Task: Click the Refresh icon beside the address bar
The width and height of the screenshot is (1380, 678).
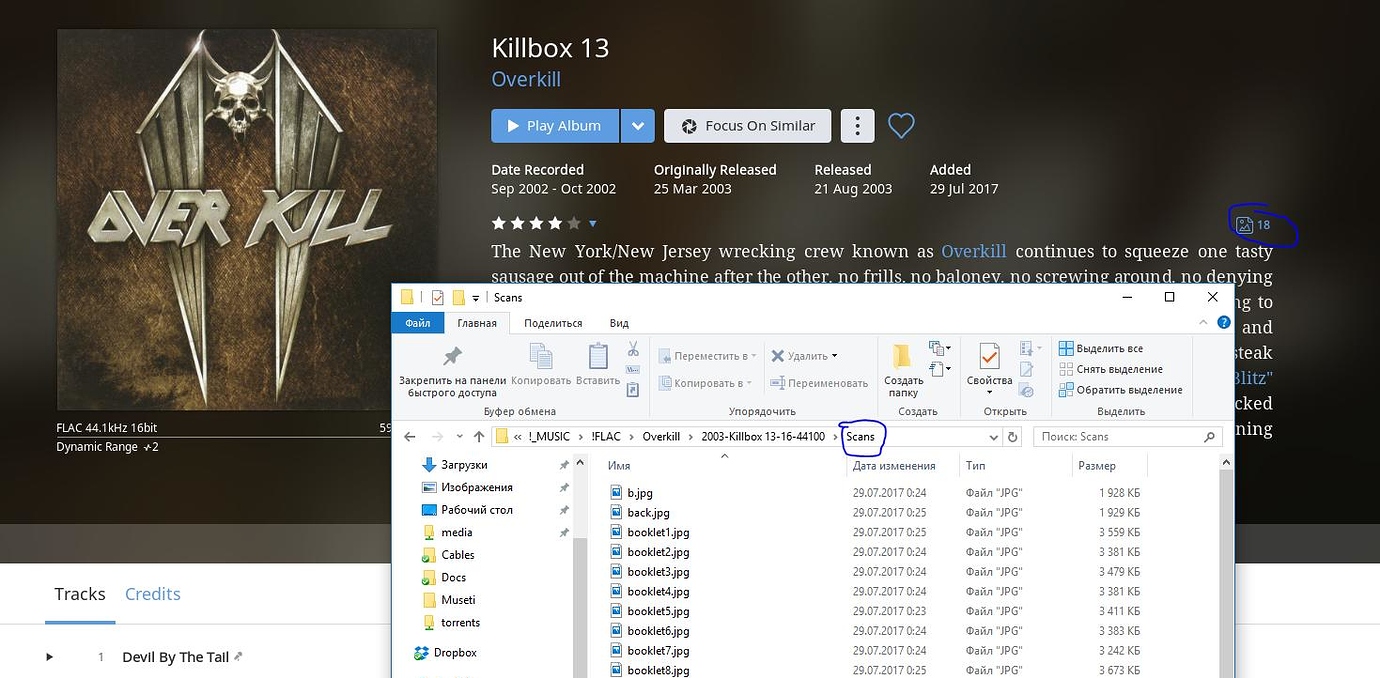Action: (1013, 437)
